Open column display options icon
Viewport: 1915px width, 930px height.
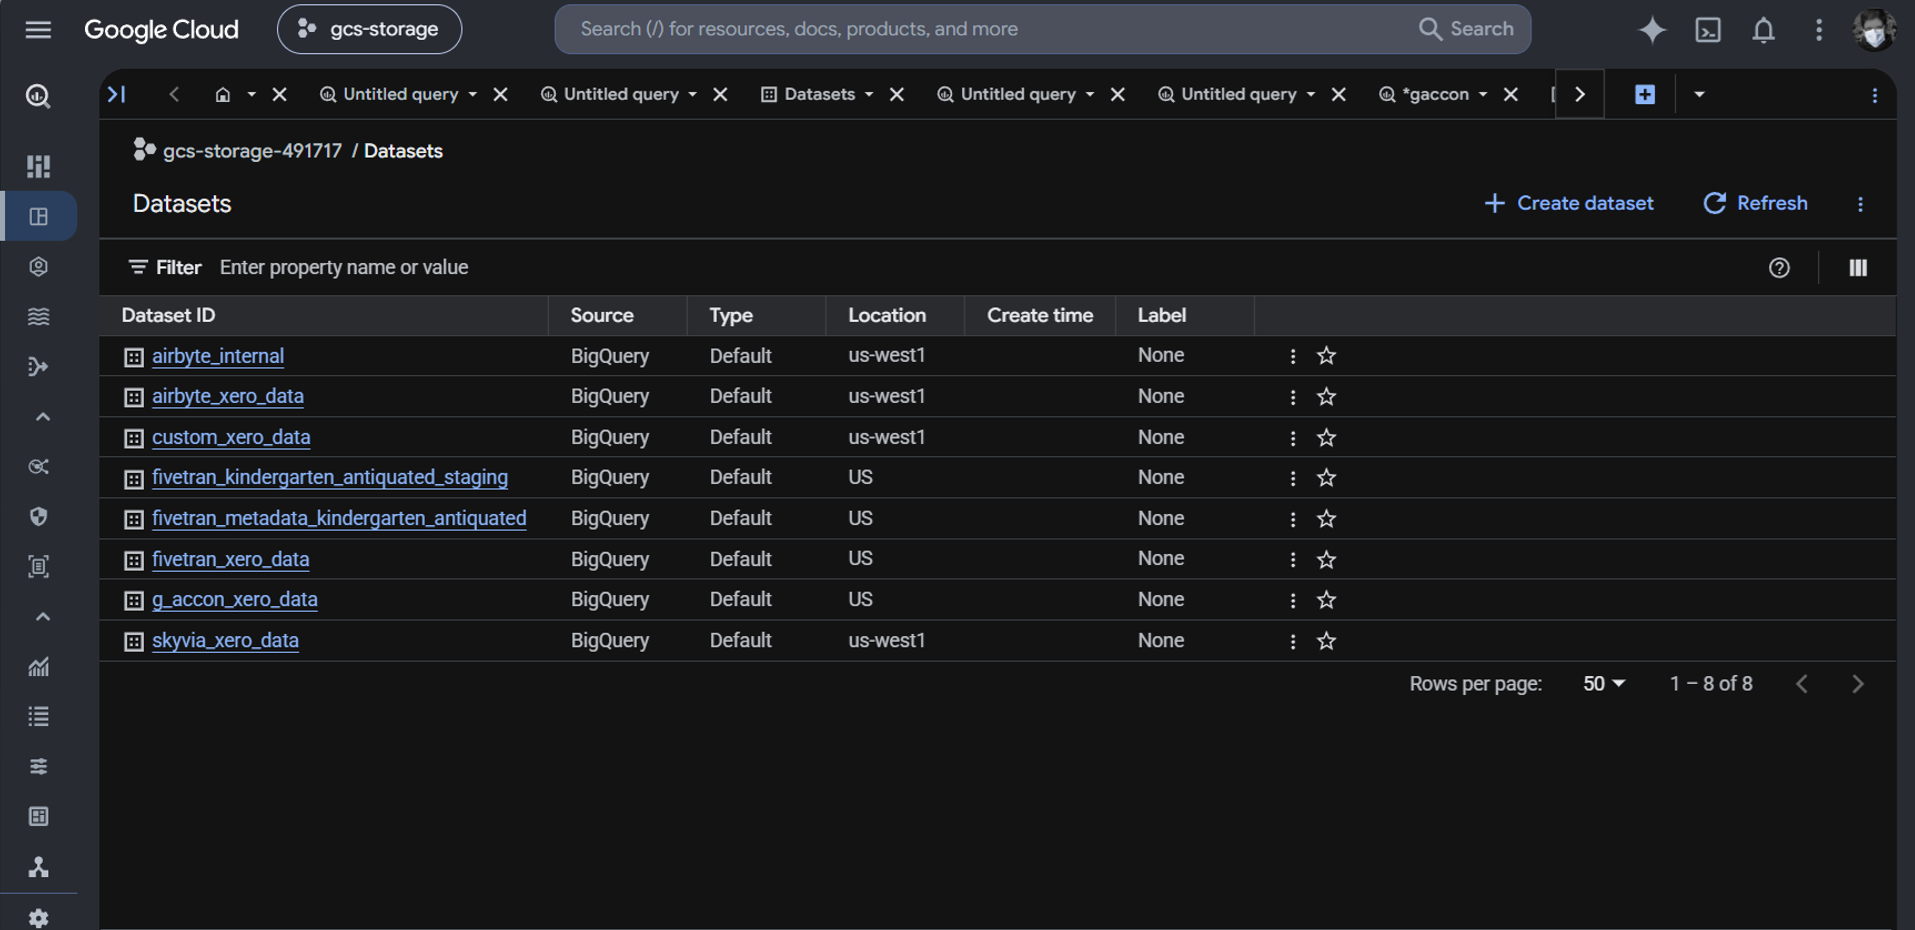tap(1857, 268)
